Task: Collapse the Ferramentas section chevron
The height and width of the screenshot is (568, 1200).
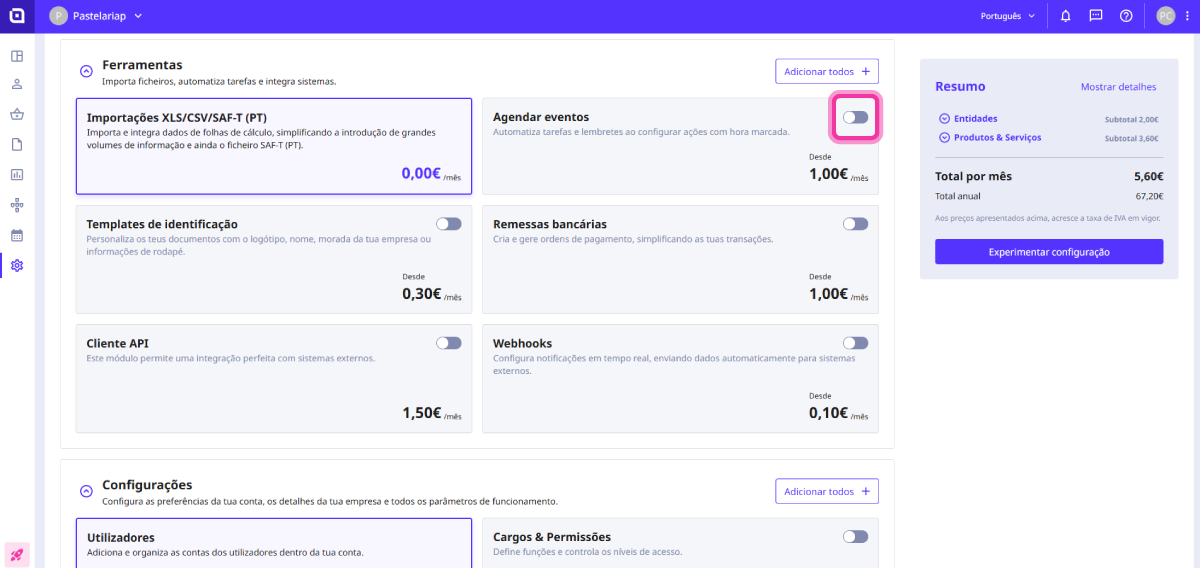Action: click(x=86, y=72)
